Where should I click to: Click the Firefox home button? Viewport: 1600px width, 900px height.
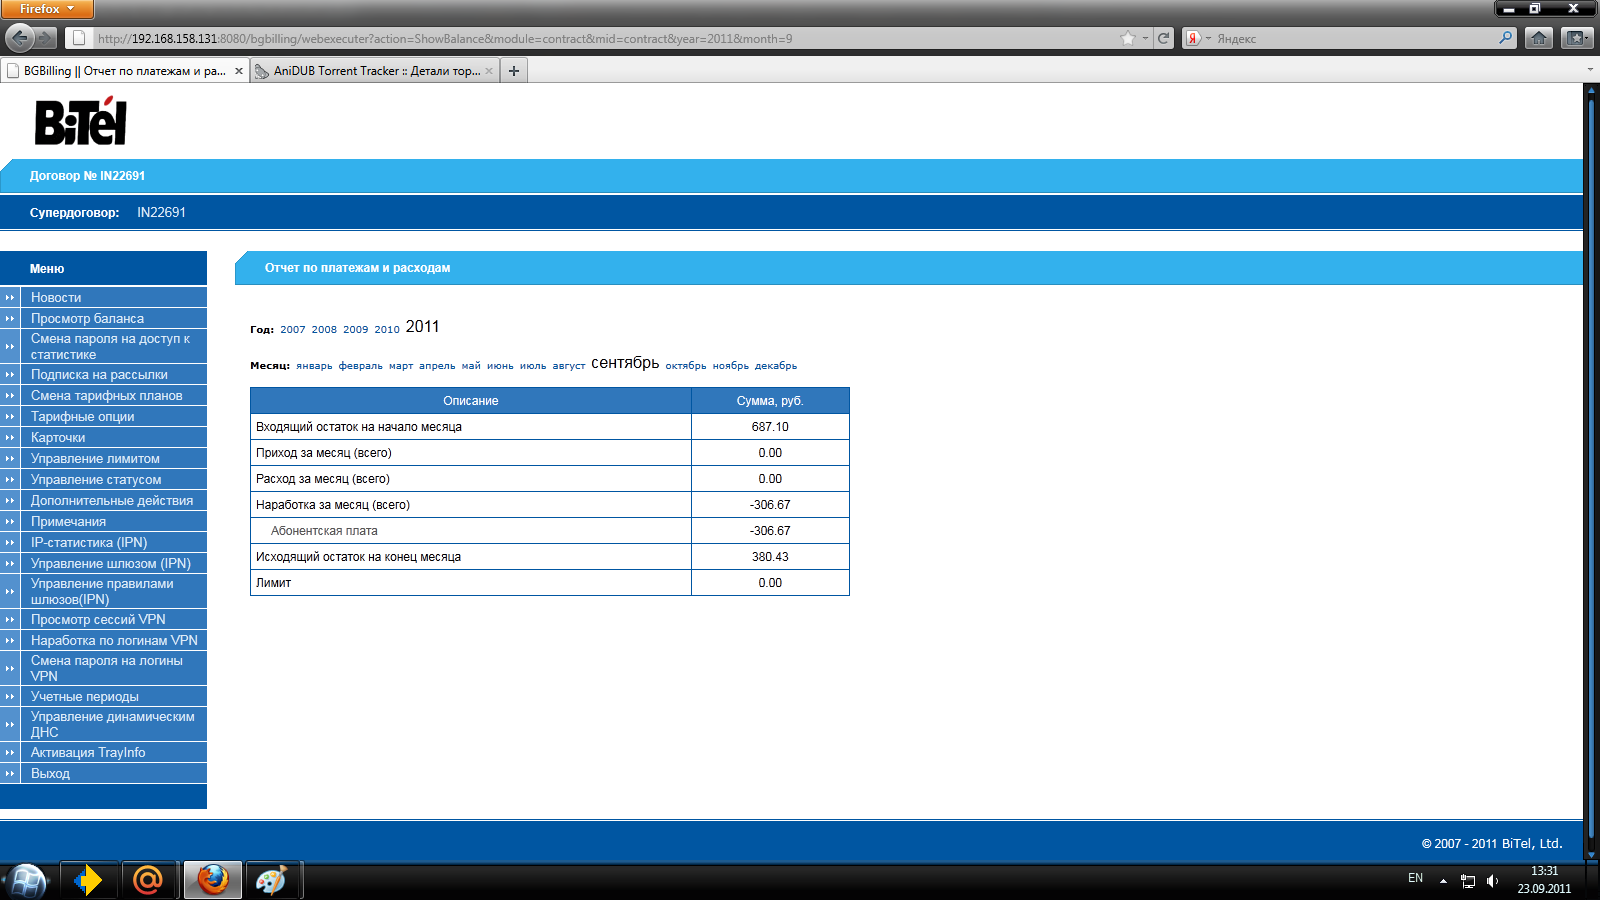click(1539, 38)
